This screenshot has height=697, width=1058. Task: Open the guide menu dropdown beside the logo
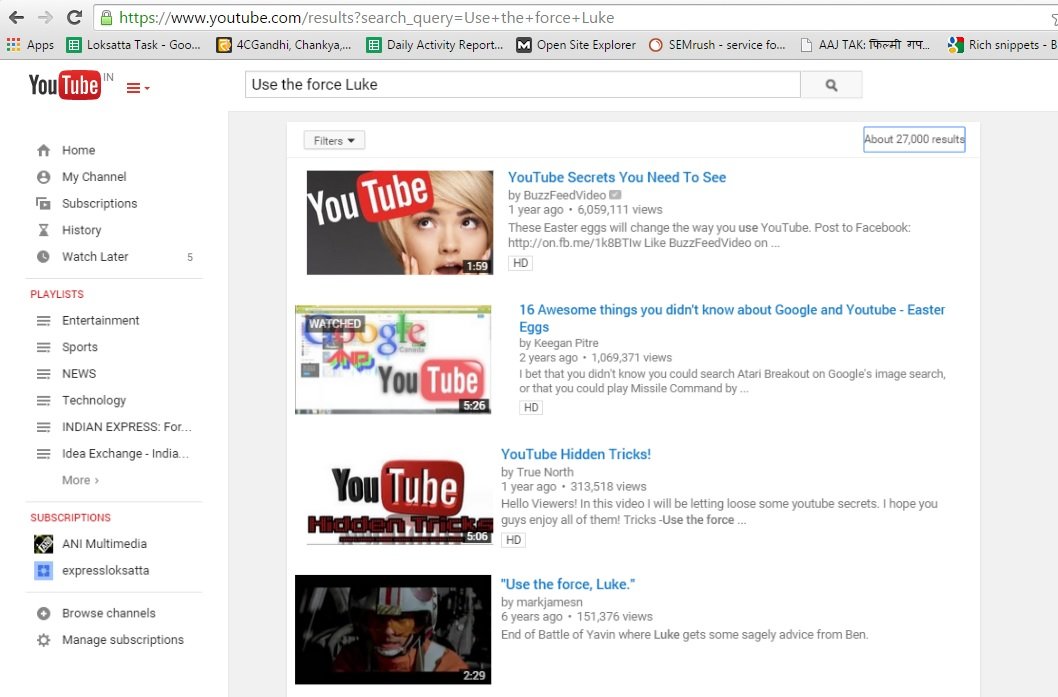(x=138, y=88)
